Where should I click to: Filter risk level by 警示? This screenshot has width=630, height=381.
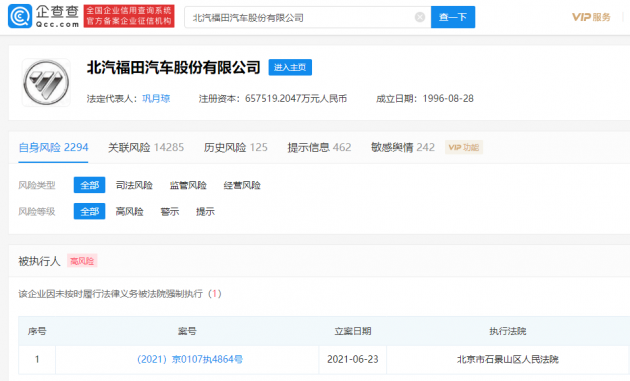pyautogui.click(x=170, y=211)
